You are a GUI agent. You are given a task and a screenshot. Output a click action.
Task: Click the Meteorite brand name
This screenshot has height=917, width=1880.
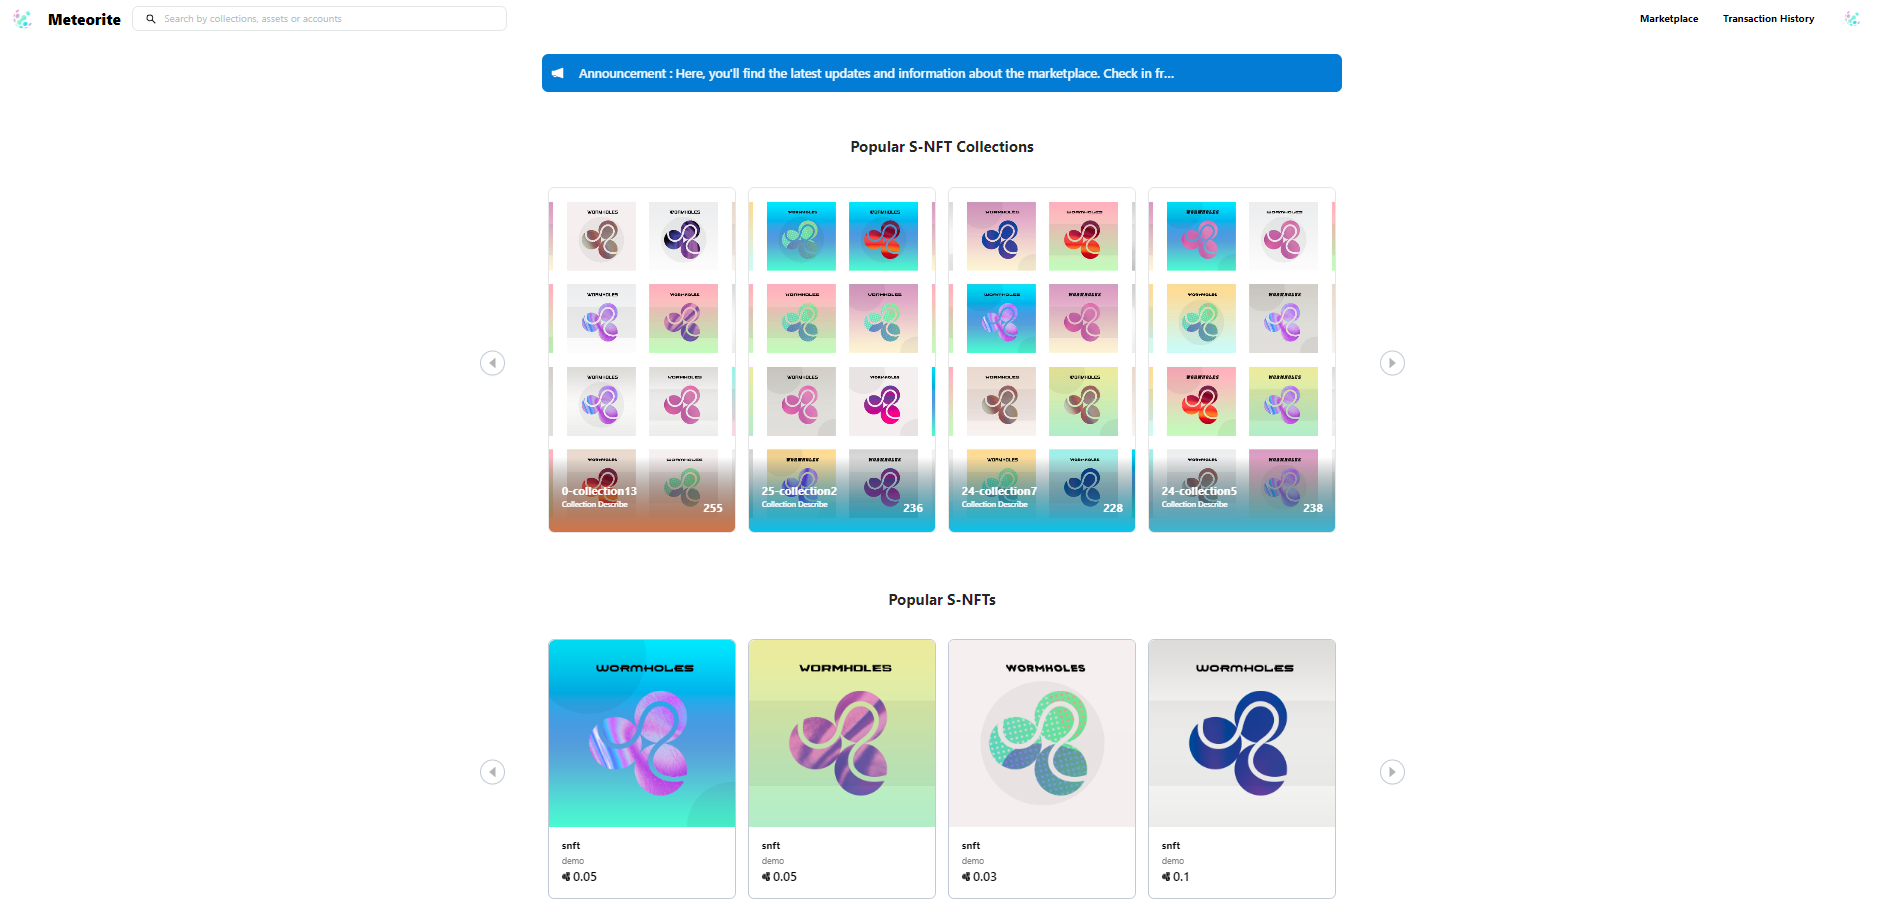click(84, 20)
